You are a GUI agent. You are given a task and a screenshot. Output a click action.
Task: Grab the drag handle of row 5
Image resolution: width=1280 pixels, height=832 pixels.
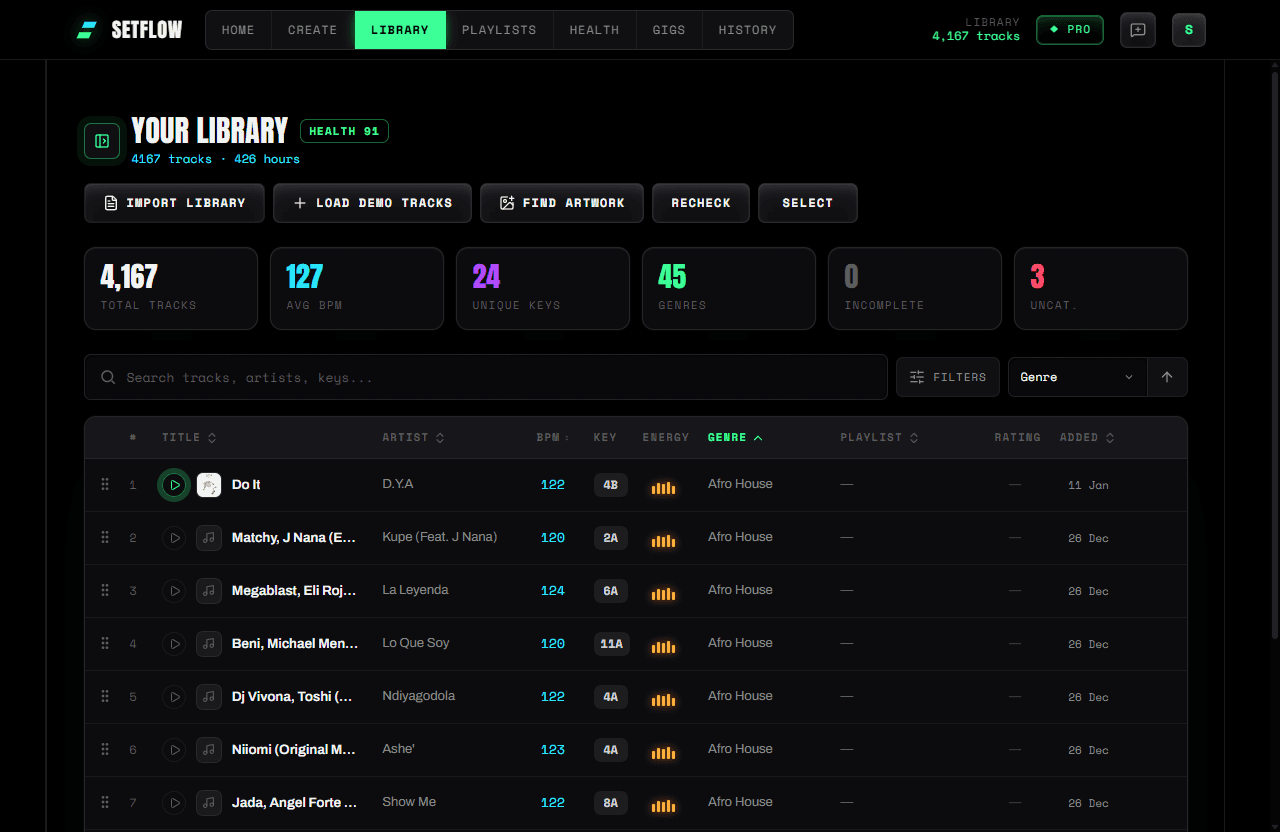(105, 697)
